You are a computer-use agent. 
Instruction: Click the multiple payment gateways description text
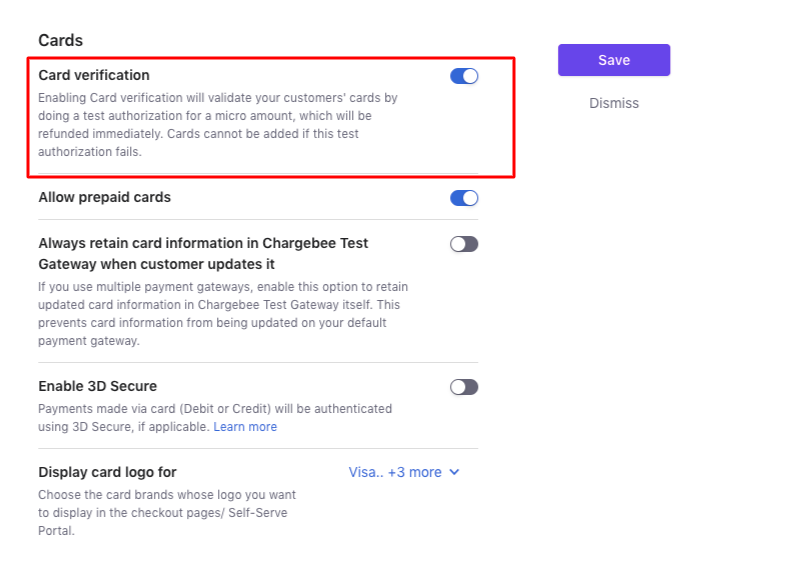tap(222, 313)
